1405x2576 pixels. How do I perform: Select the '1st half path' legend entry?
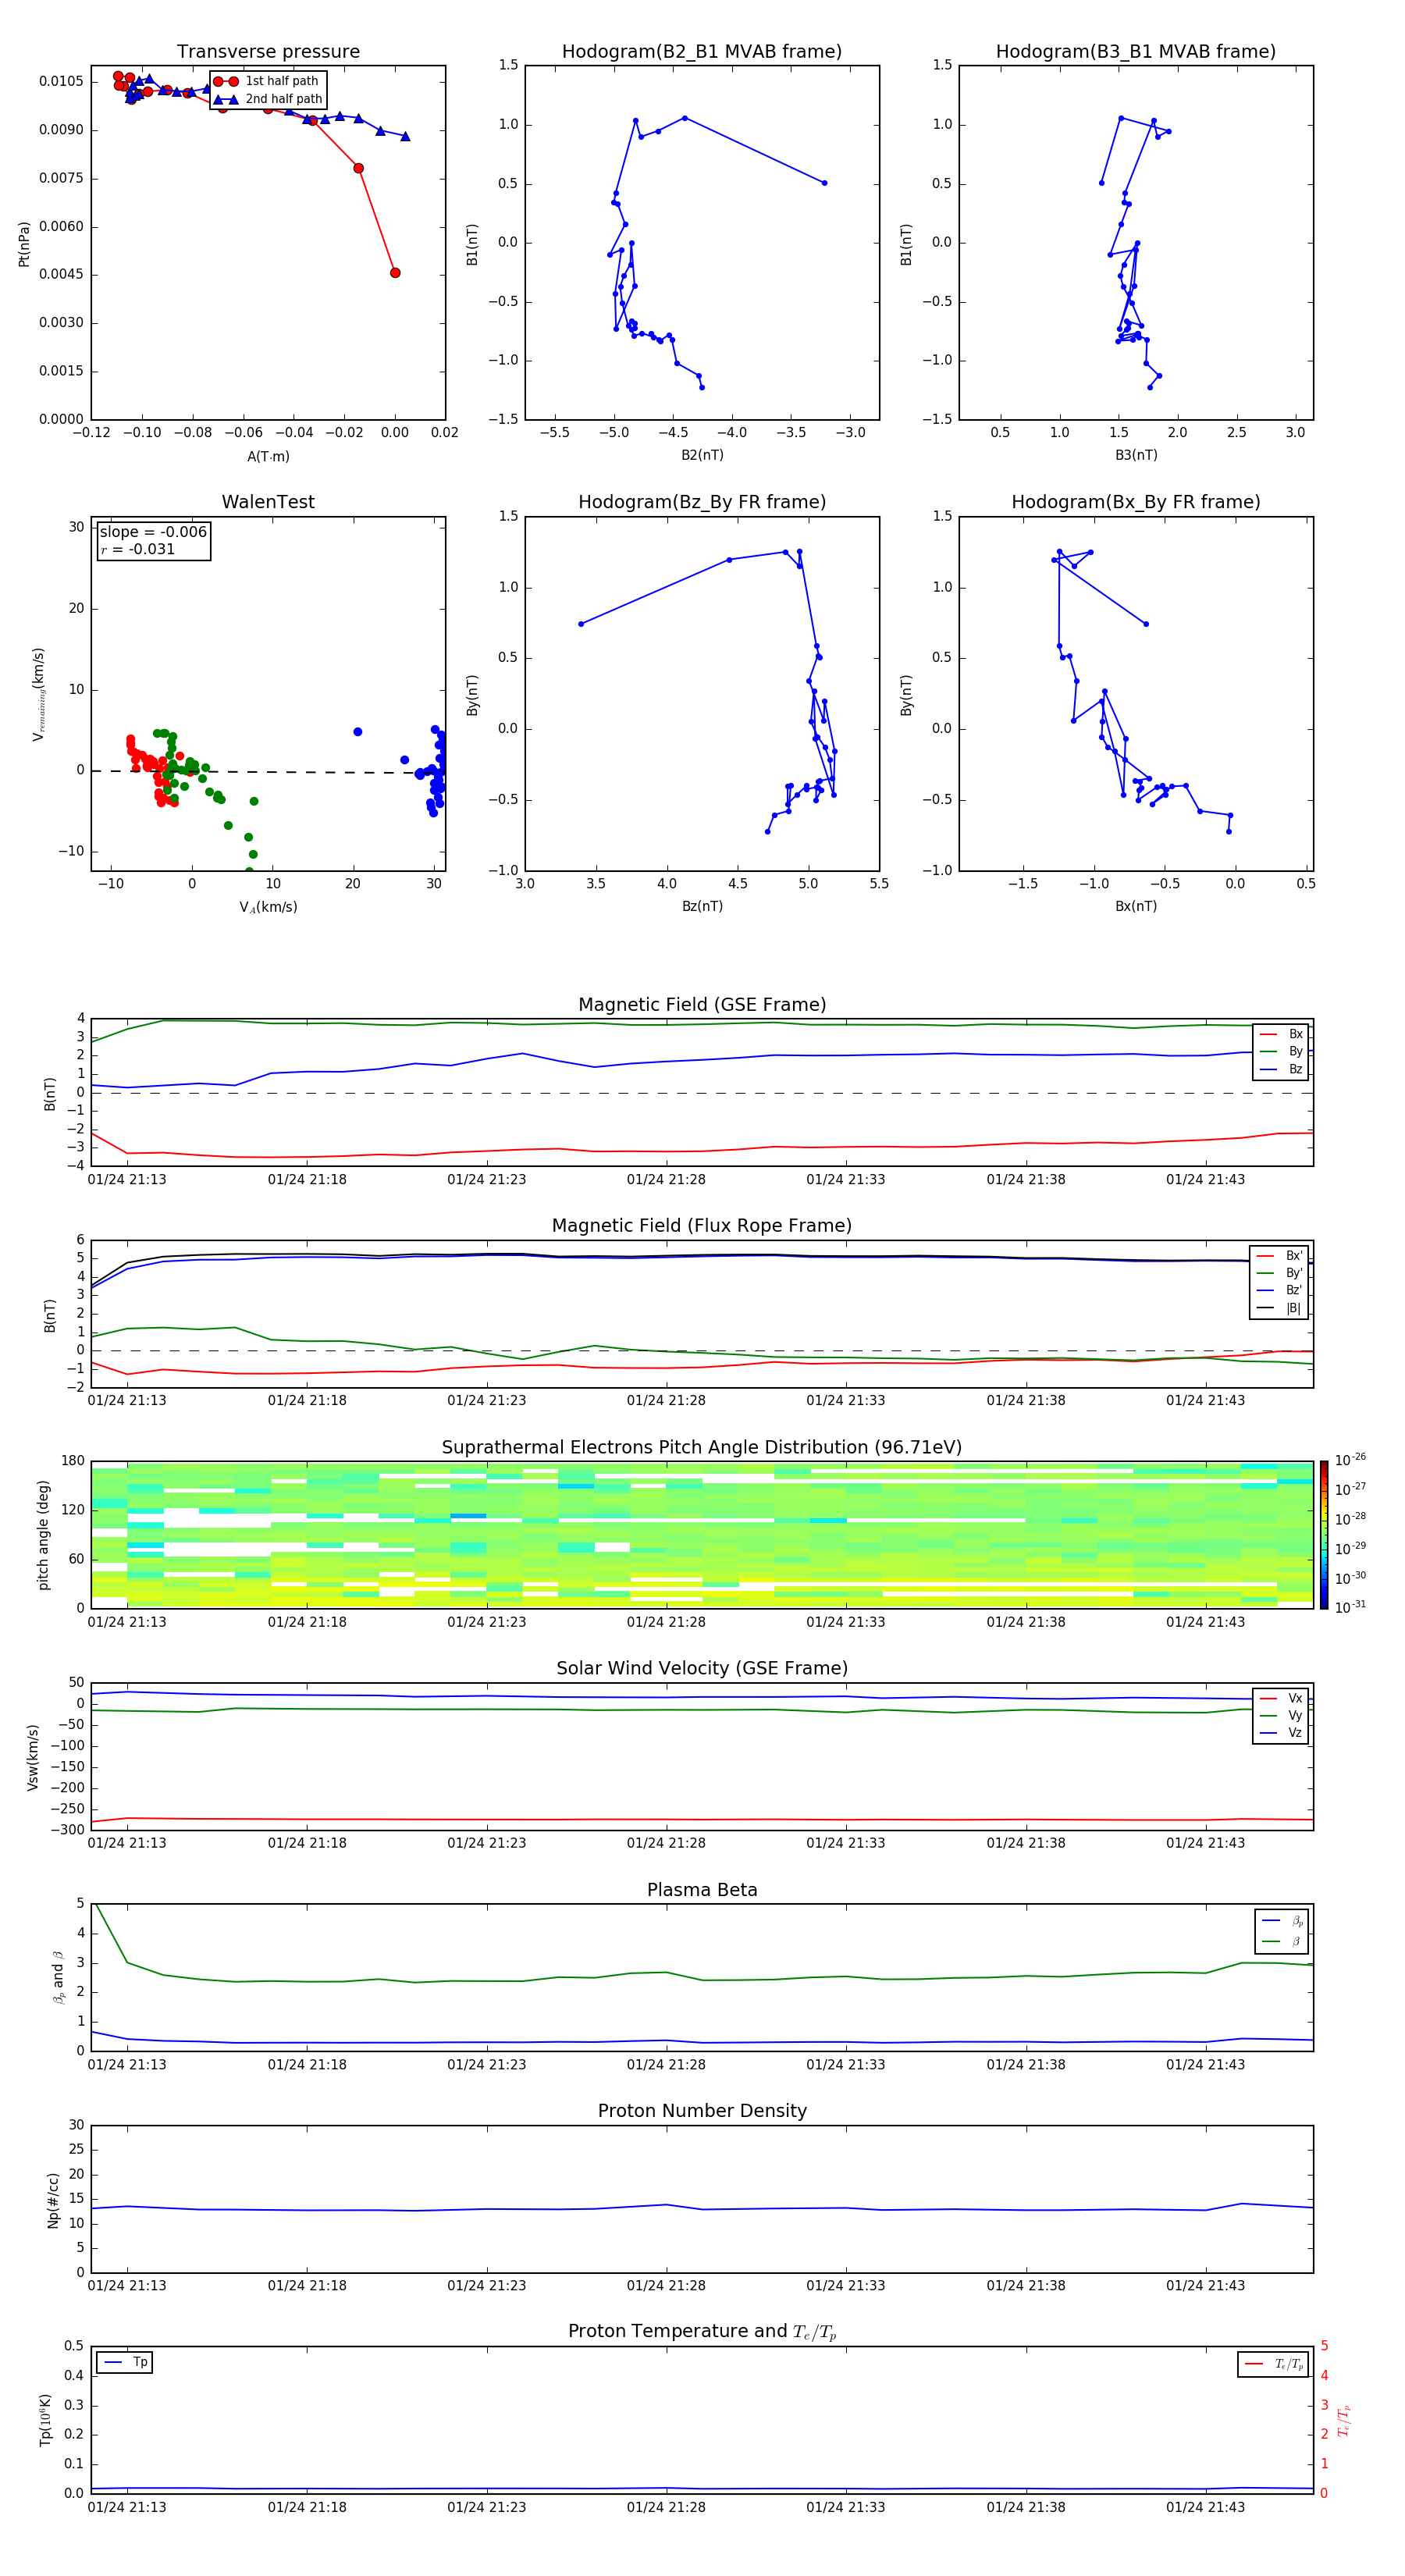tap(267, 81)
